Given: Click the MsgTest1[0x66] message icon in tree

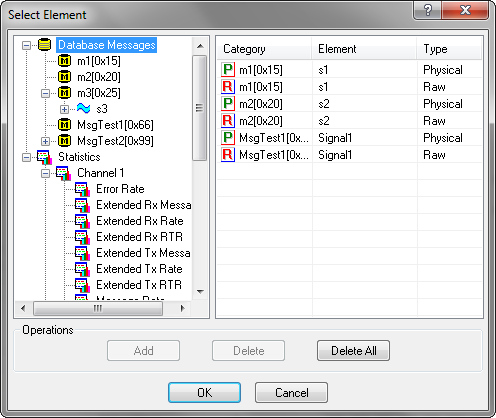Looking at the screenshot, I should pos(64,125).
